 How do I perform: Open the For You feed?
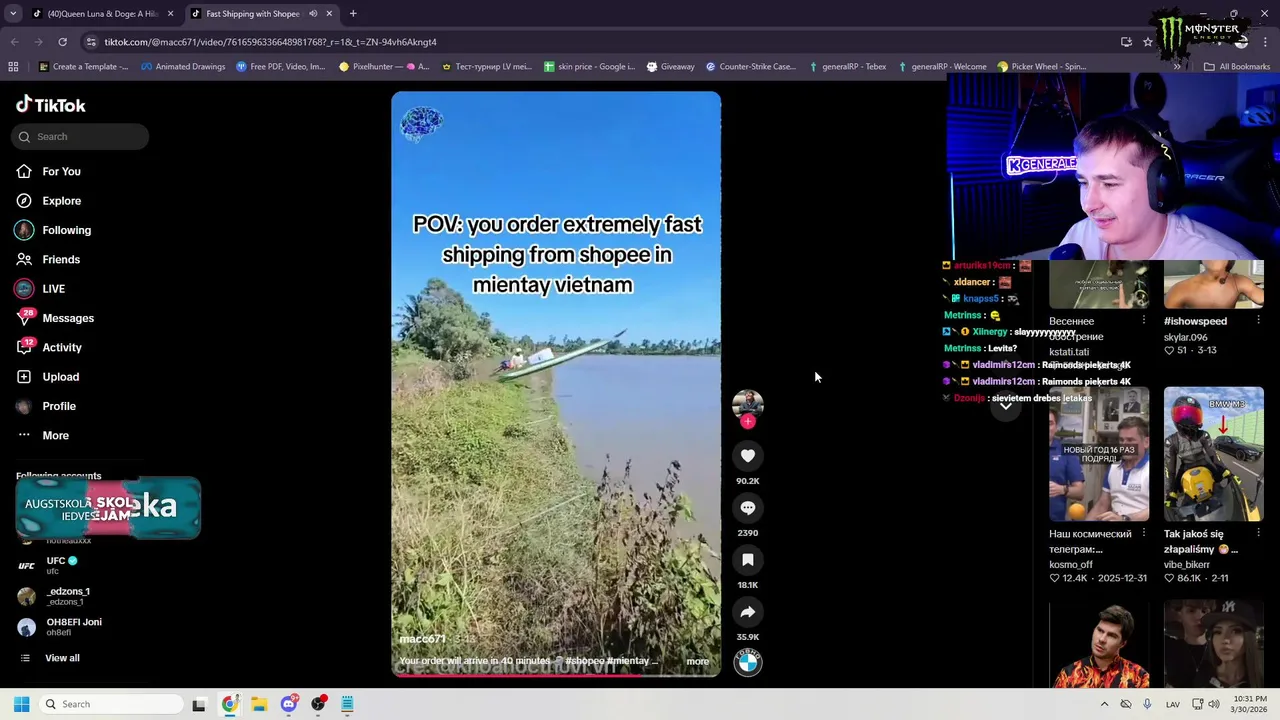pyautogui.click(x=61, y=172)
